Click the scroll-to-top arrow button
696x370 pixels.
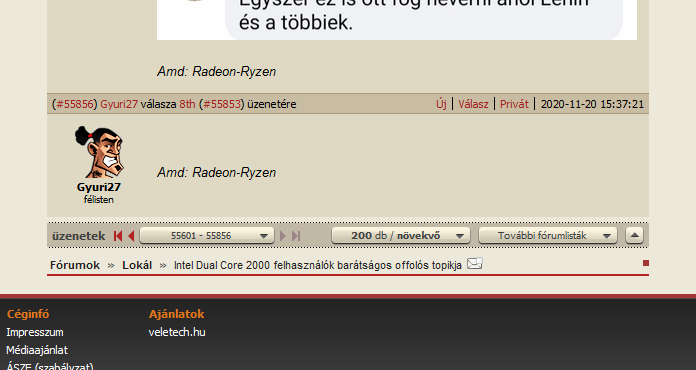[634, 235]
